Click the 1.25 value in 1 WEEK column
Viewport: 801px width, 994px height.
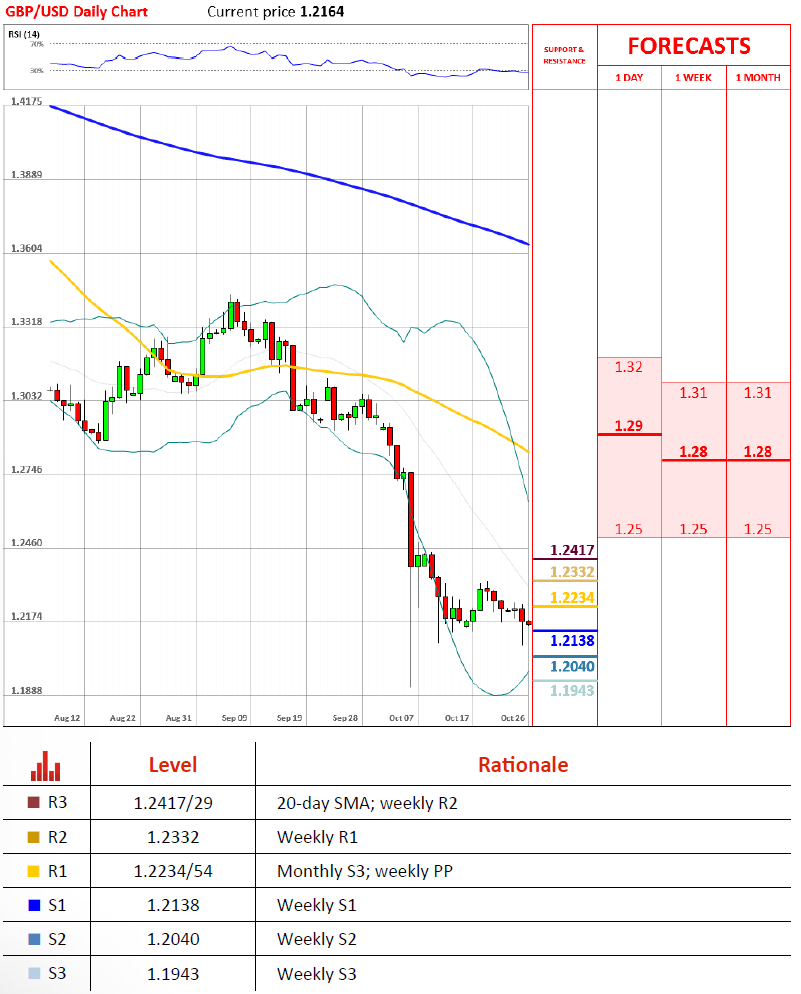[x=693, y=529]
